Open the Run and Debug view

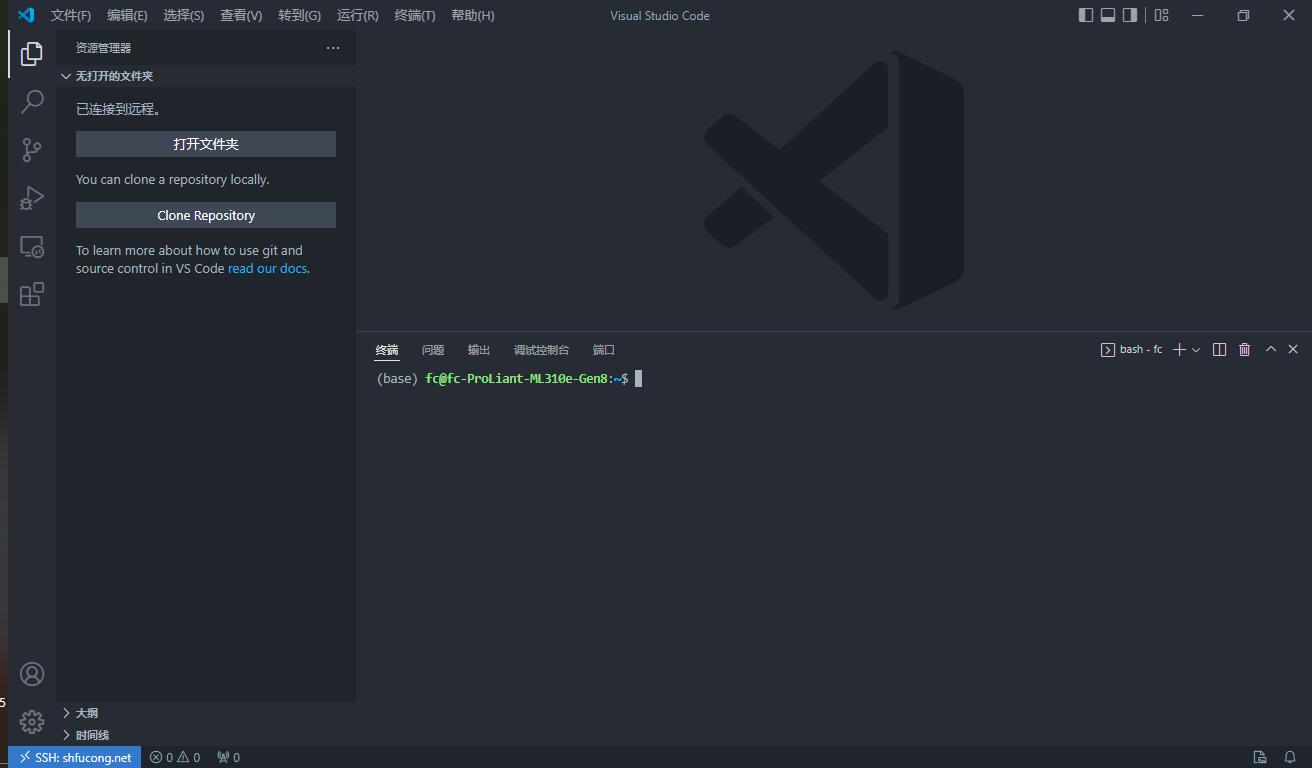coord(32,198)
